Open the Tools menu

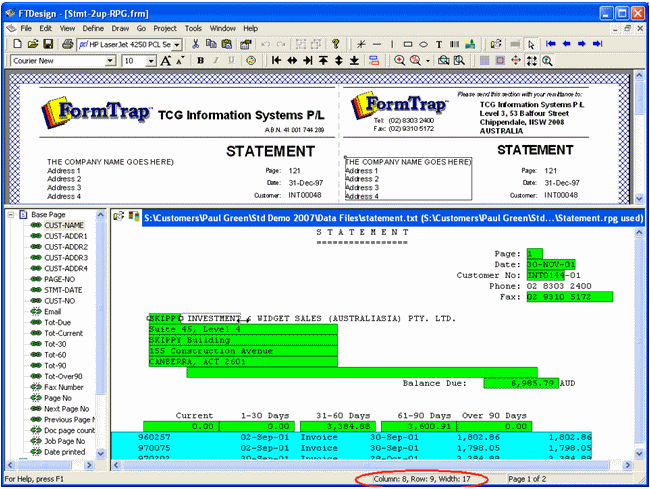pyautogui.click(x=193, y=28)
